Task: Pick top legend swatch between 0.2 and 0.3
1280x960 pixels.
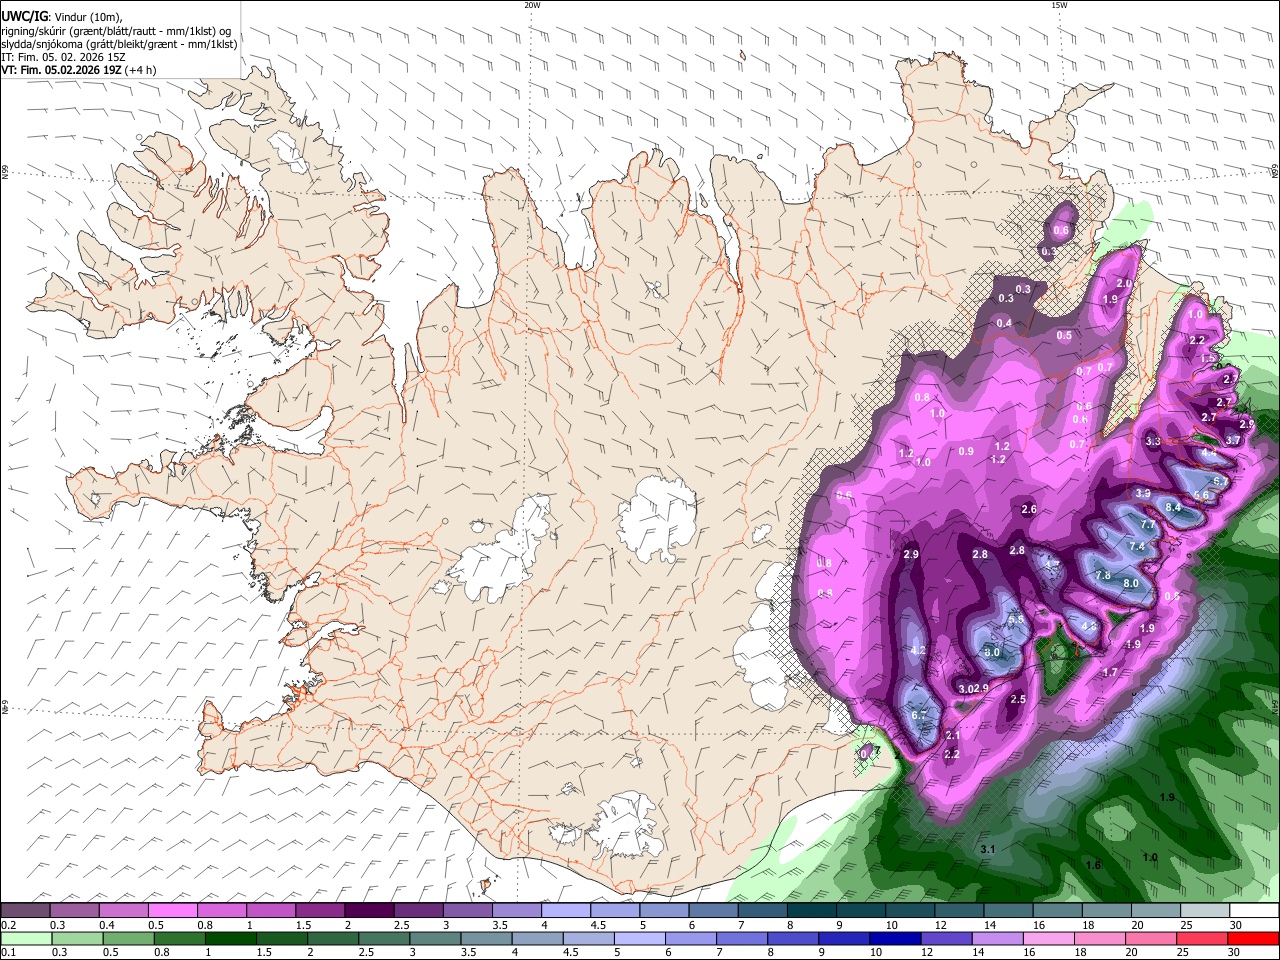Action: (25, 910)
